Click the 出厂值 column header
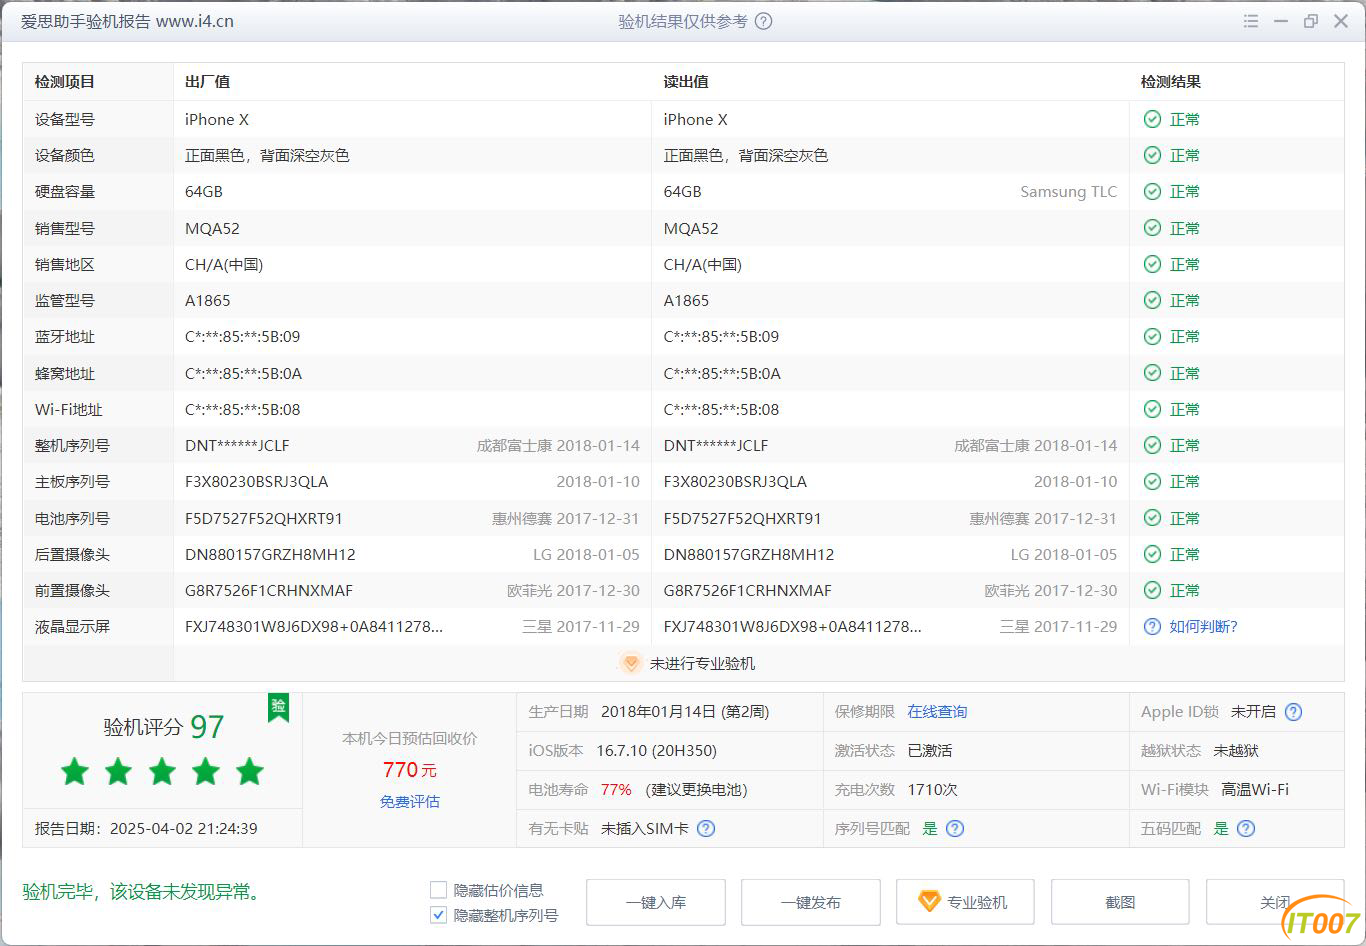The image size is (1366, 946). (x=207, y=82)
